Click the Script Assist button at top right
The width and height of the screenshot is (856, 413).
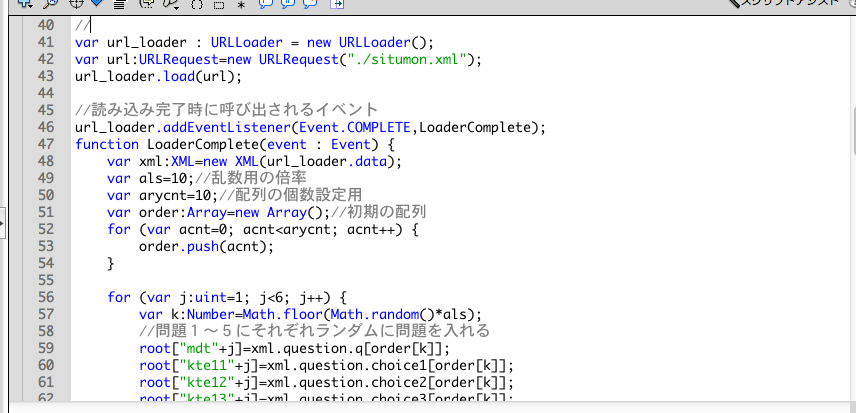(x=784, y=3)
